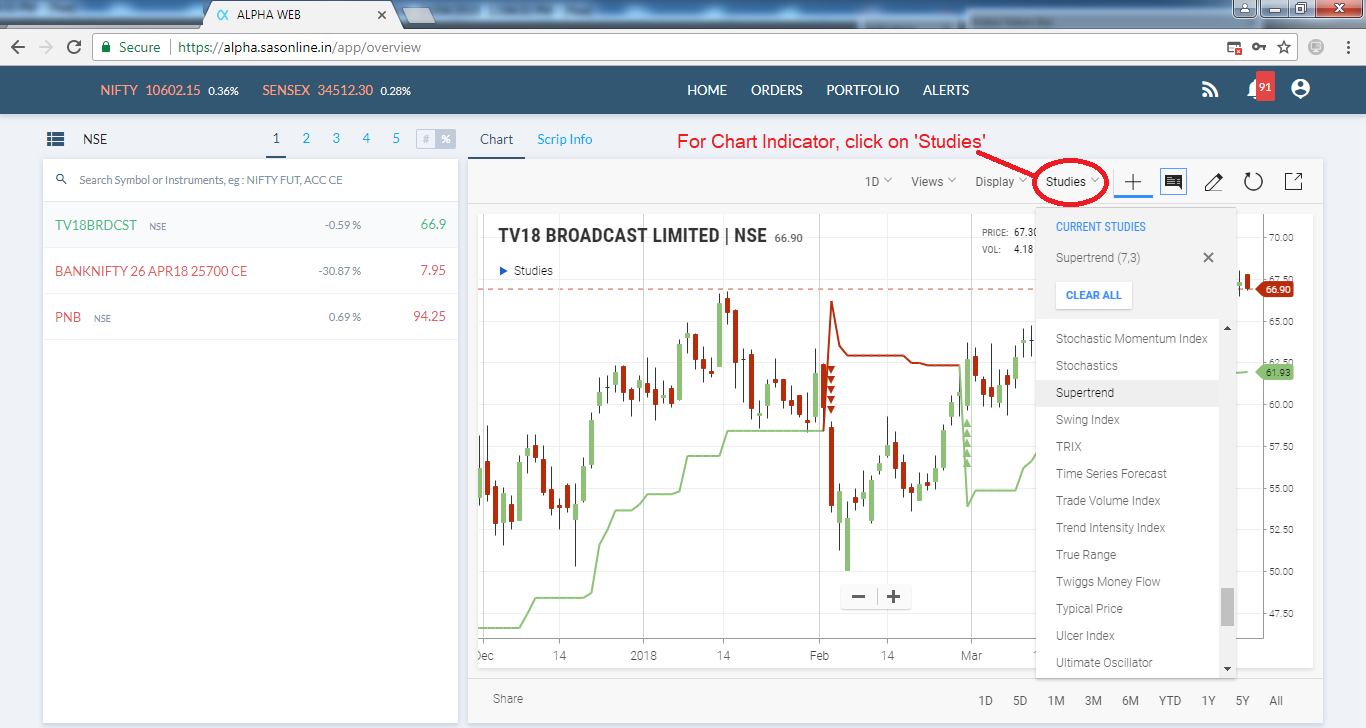1366x728 pixels.
Task: Select BANKNIFTY 26 APR18 25700 CE row
Action: [x=250, y=271]
